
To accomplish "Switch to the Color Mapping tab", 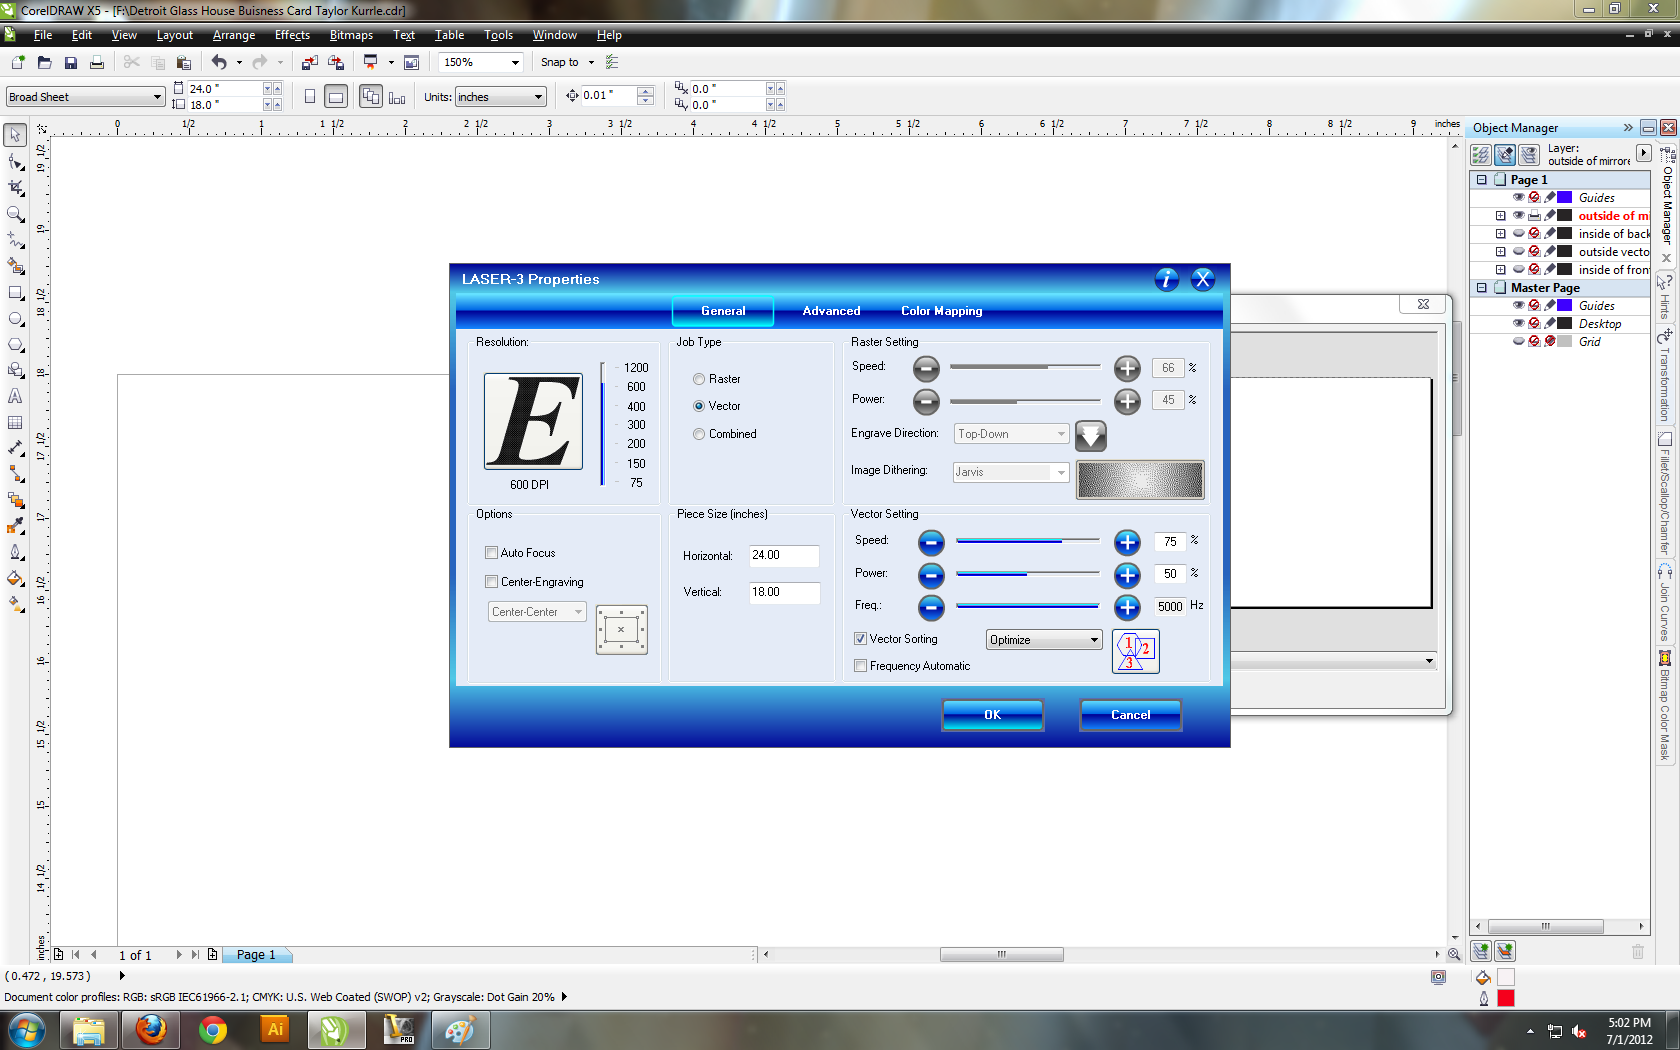I will [x=941, y=311].
